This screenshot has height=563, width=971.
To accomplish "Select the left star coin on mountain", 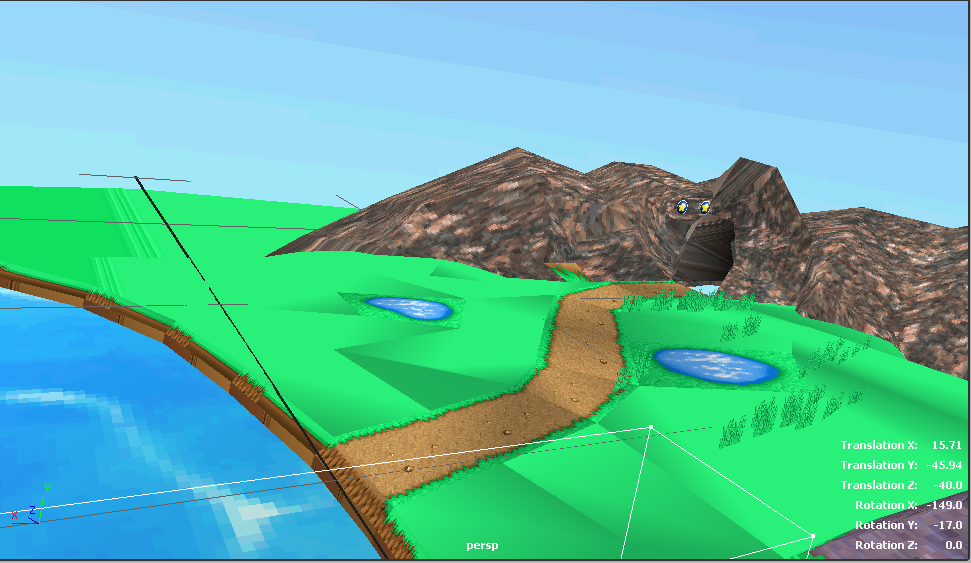I will (x=682, y=206).
